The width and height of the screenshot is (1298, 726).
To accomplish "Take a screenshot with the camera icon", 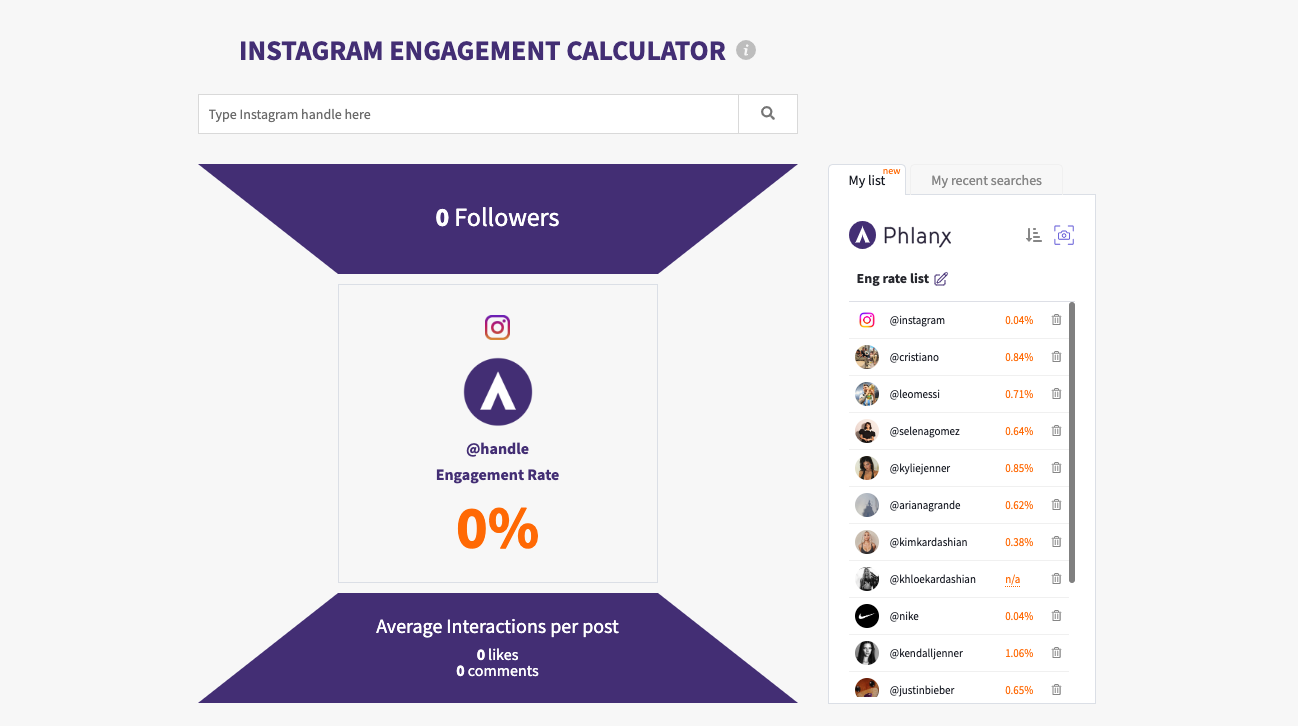I will click(x=1064, y=235).
